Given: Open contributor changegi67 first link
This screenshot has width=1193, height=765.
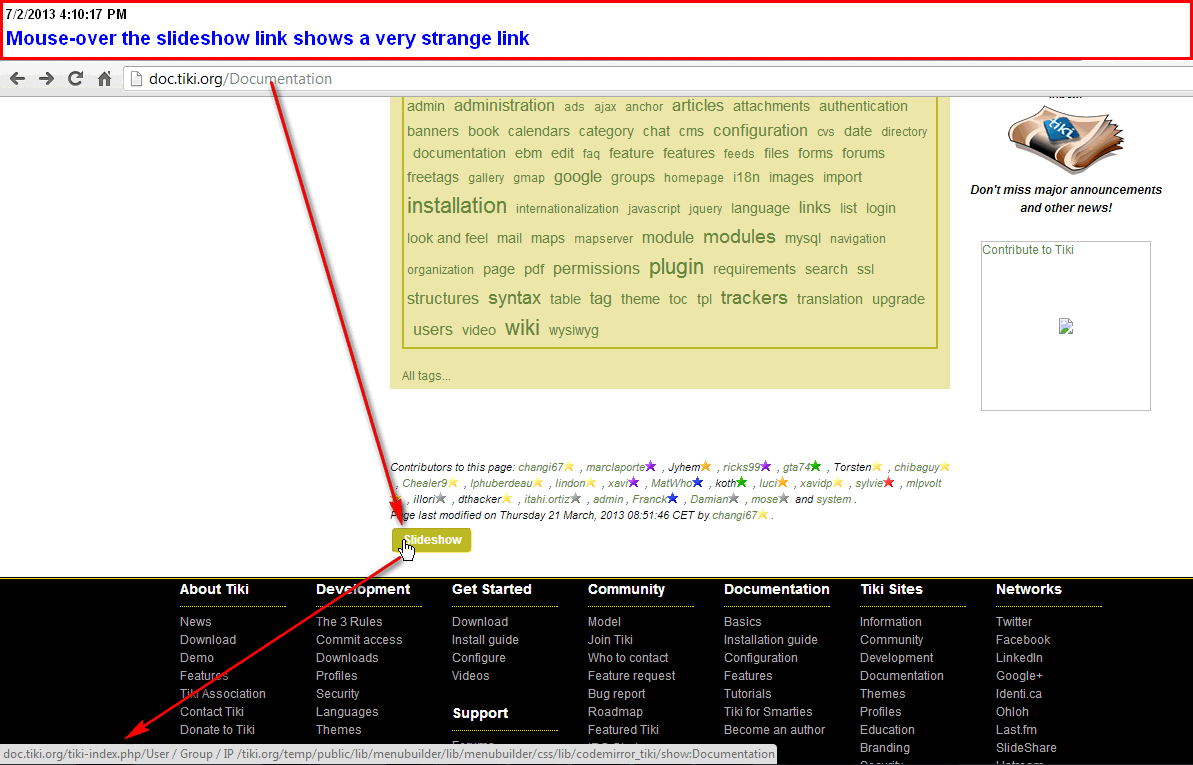Looking at the screenshot, I should click(541, 467).
